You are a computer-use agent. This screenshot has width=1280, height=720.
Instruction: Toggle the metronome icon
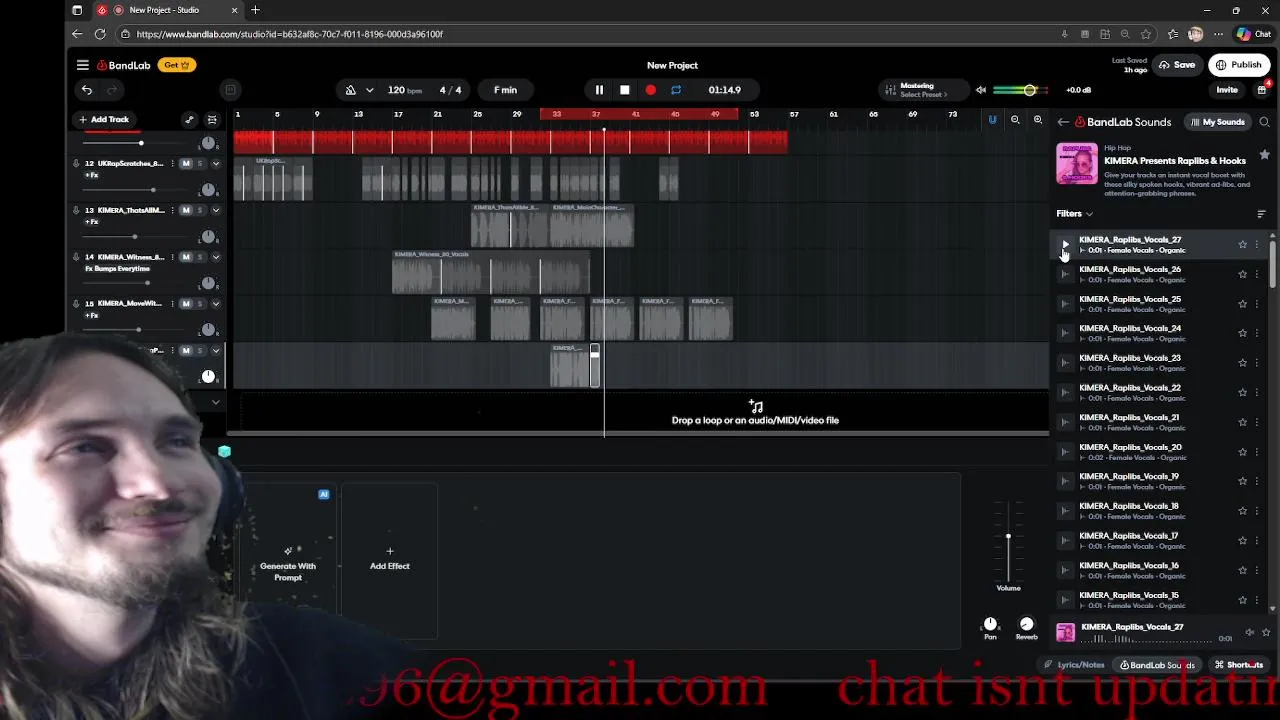(351, 90)
